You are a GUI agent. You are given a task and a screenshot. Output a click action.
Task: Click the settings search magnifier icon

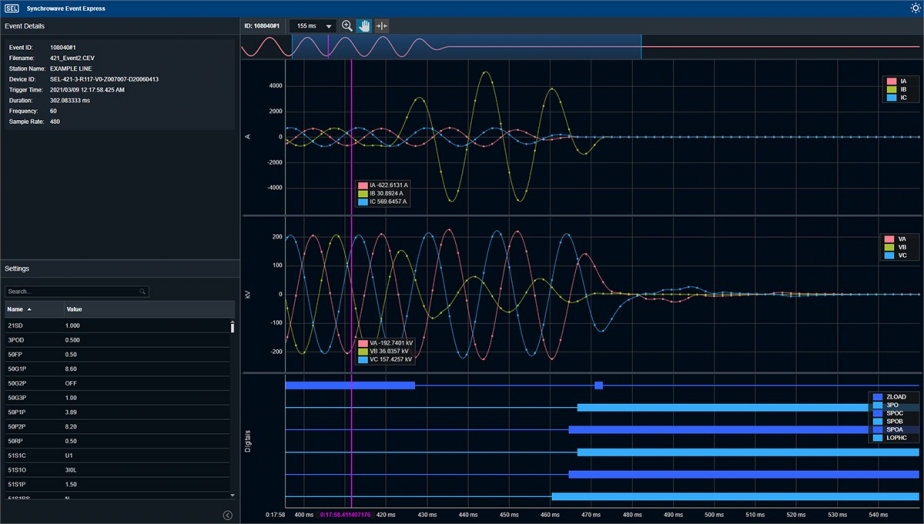tap(143, 292)
